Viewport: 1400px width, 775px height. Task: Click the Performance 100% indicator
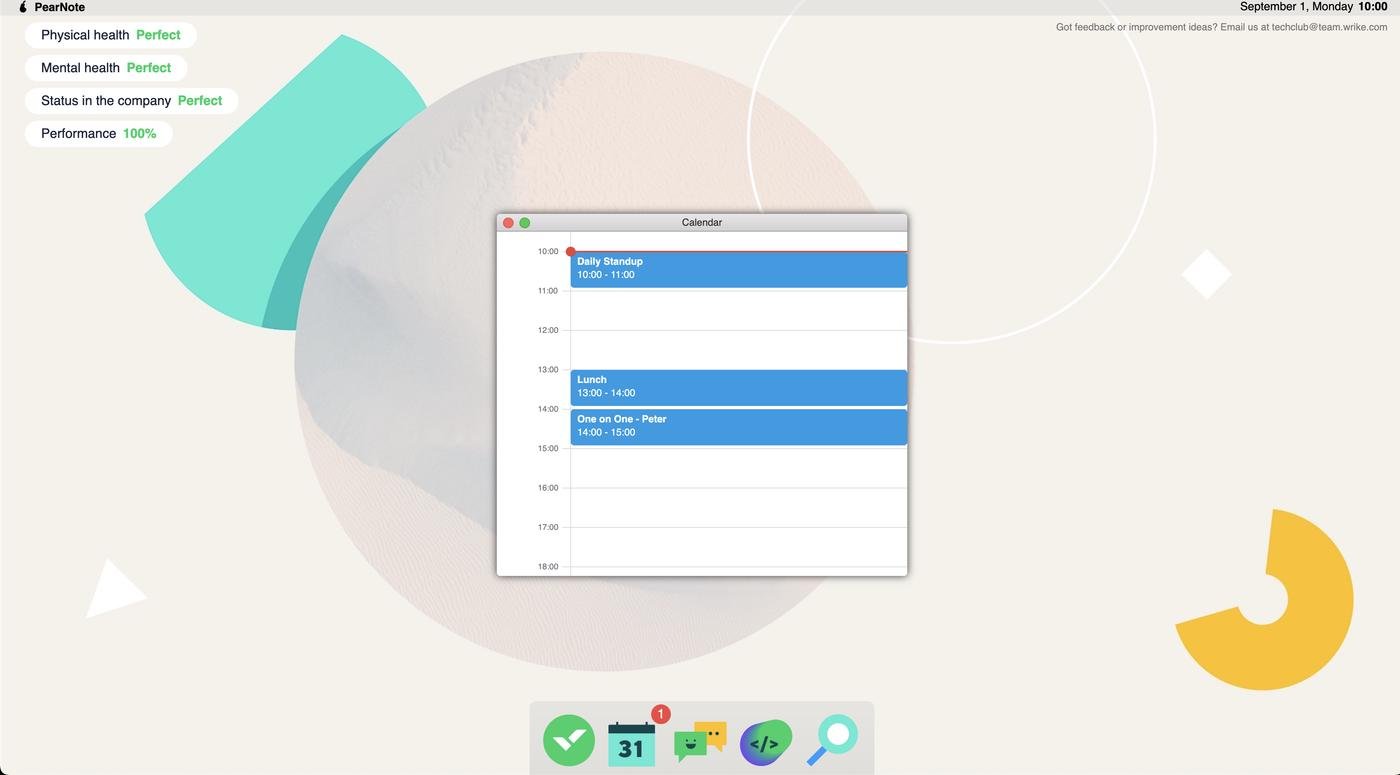pos(98,134)
